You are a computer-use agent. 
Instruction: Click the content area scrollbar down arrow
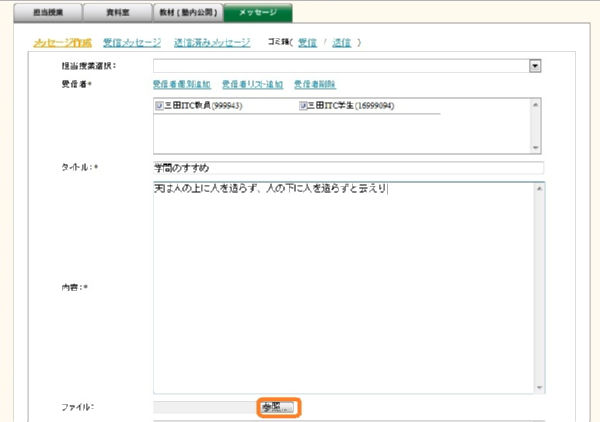pos(540,387)
